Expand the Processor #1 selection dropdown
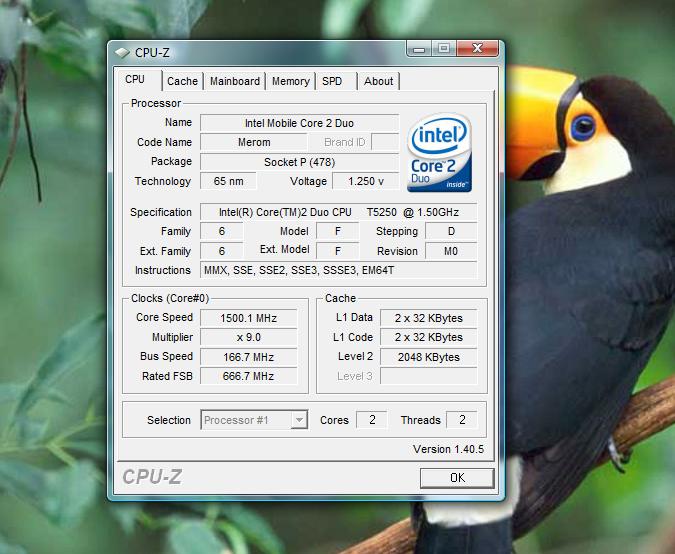 click(299, 420)
